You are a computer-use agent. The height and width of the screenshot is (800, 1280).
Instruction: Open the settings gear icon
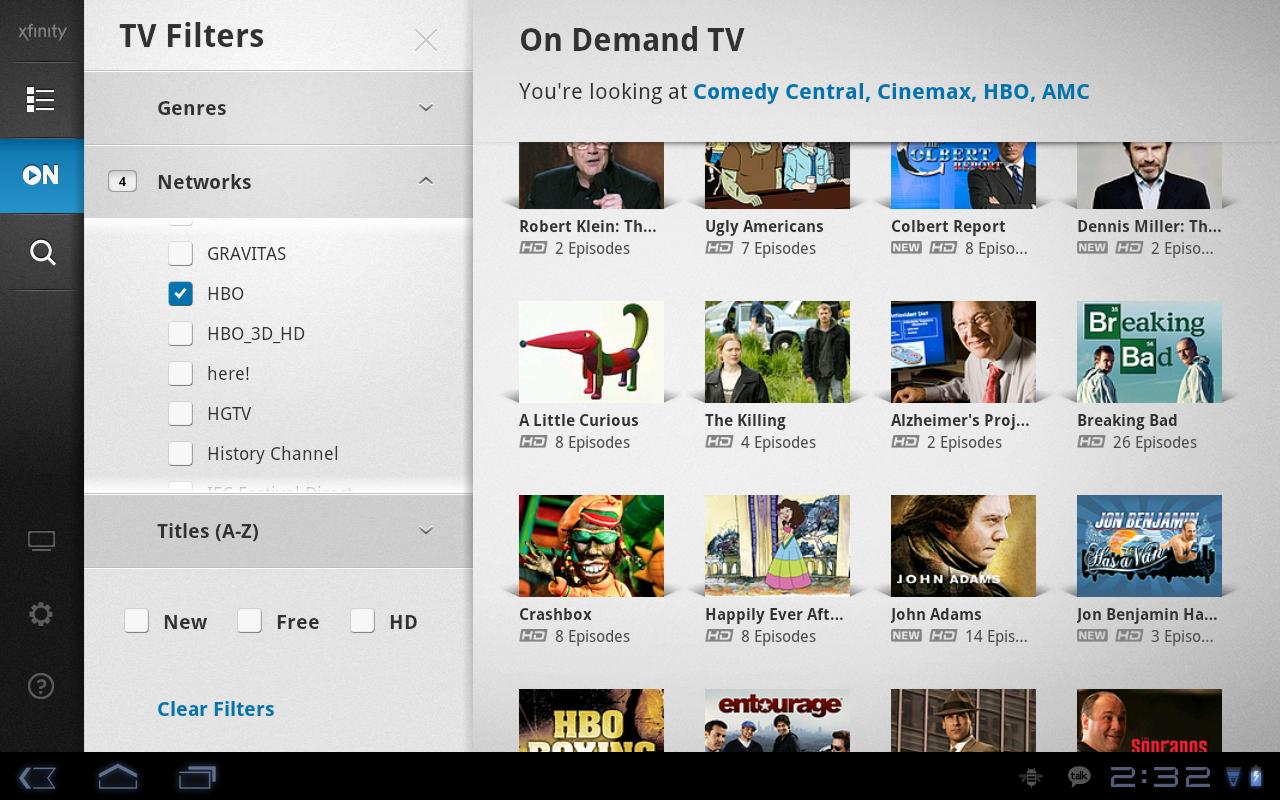tap(41, 614)
